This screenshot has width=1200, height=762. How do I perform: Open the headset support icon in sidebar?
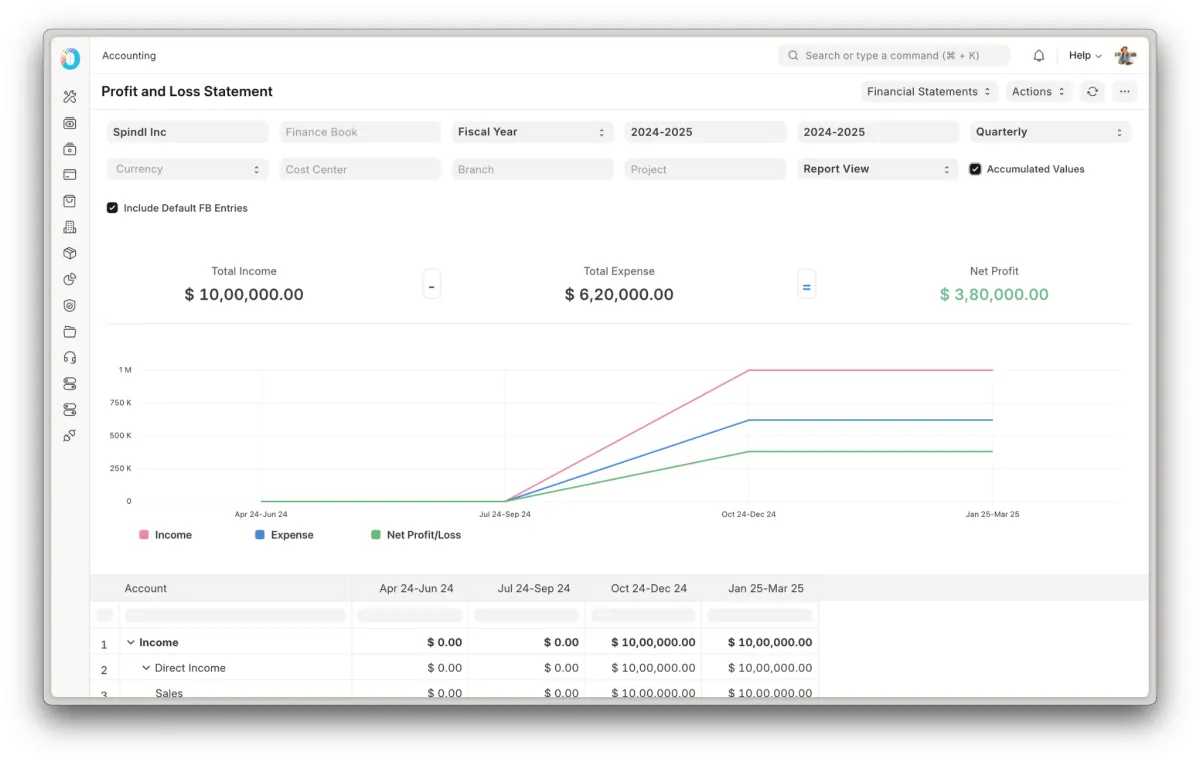70,357
